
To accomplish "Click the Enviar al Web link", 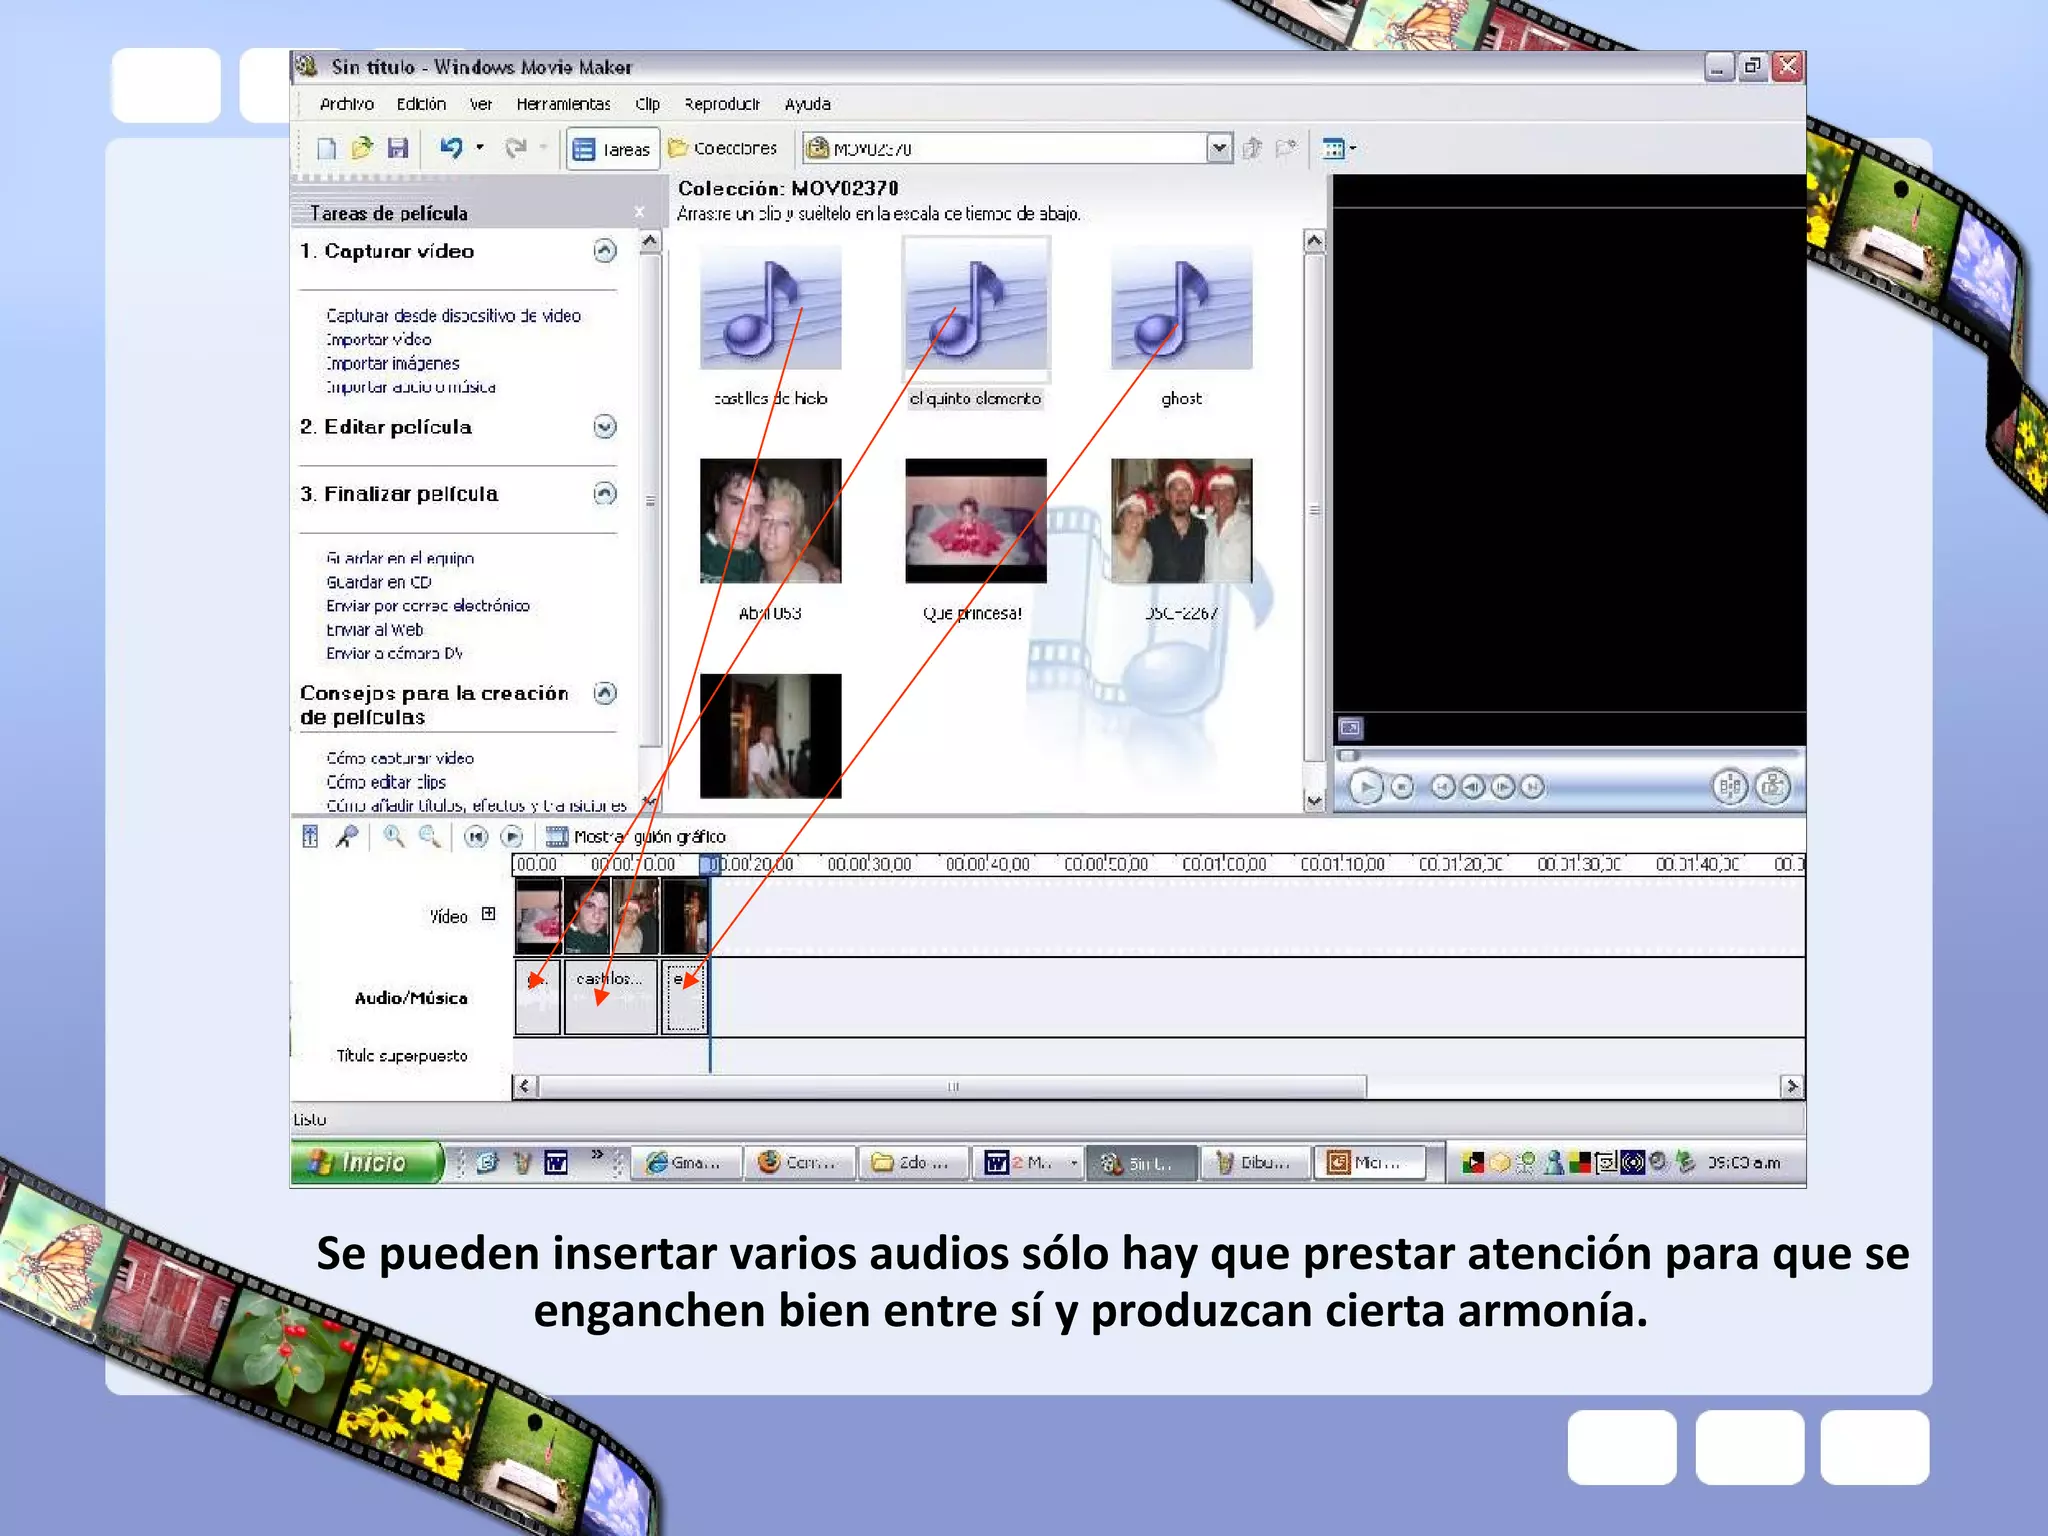I will tap(375, 630).
